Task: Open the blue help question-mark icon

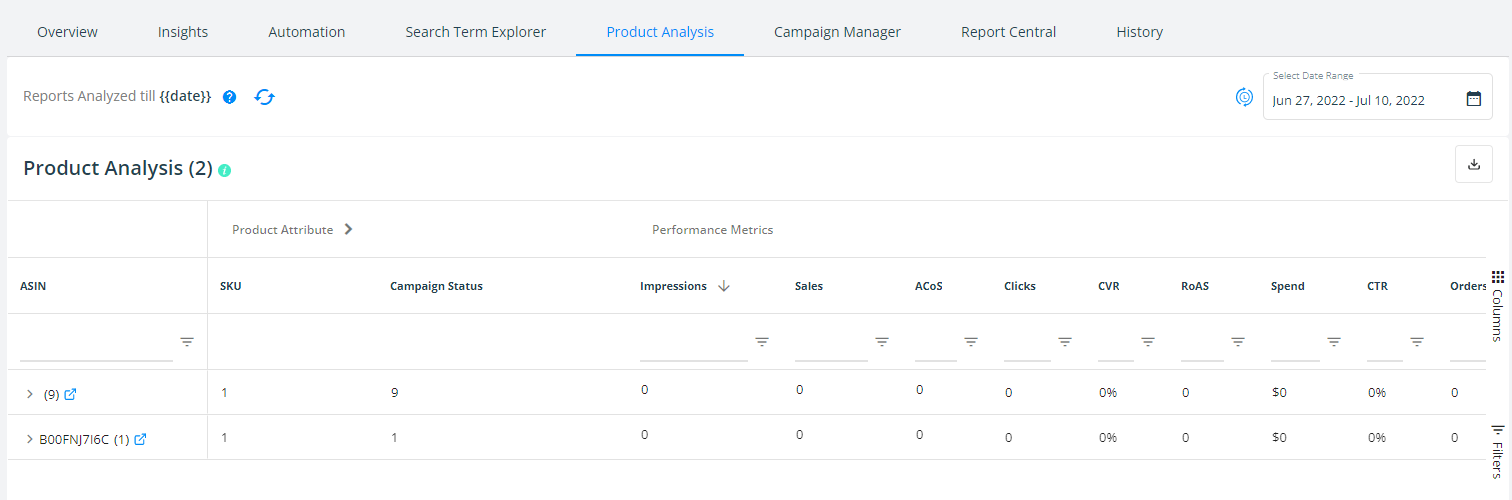Action: 229,97
